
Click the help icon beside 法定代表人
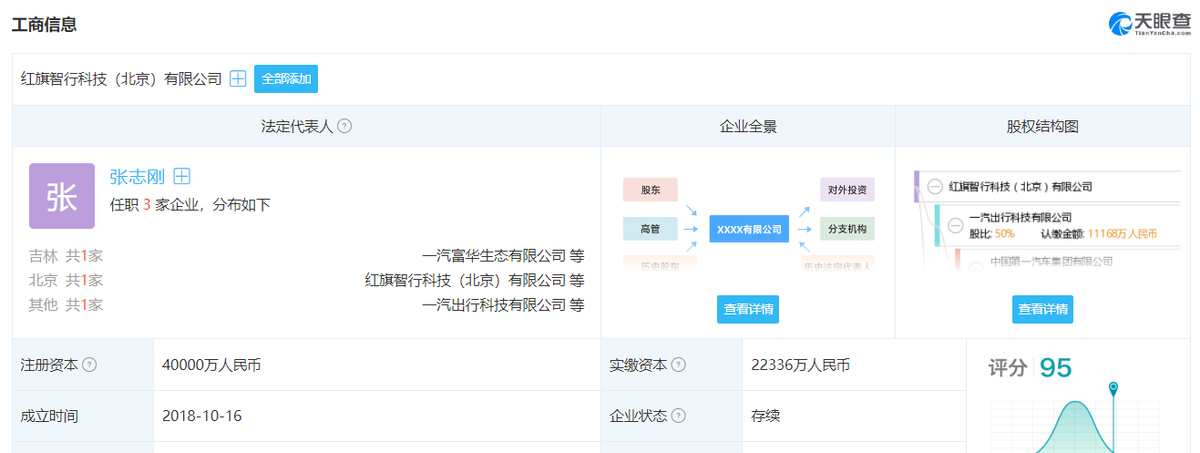pos(344,127)
